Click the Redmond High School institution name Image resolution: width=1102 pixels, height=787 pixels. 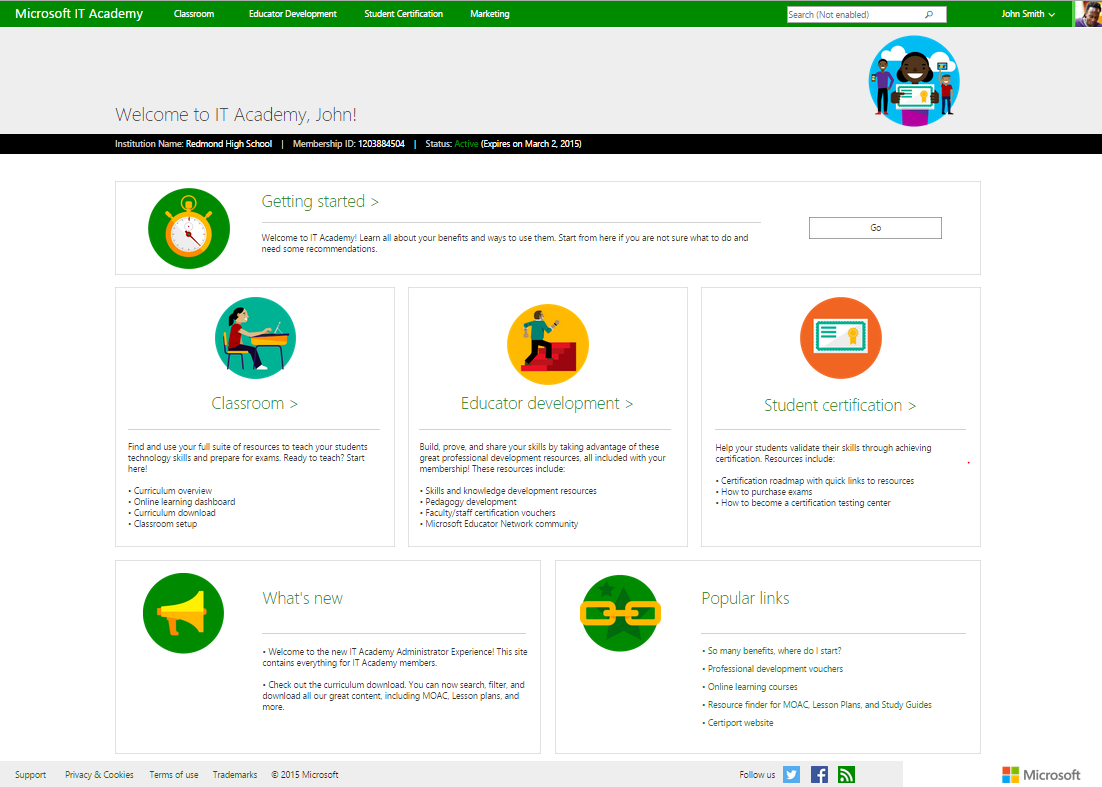click(x=228, y=144)
